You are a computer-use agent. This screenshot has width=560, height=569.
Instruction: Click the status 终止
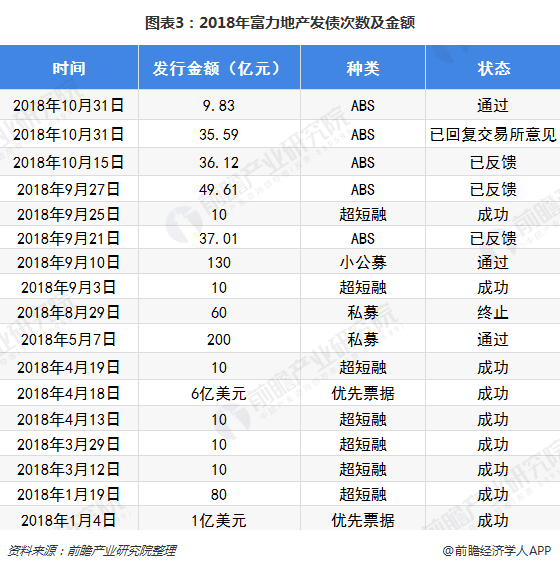tap(493, 312)
